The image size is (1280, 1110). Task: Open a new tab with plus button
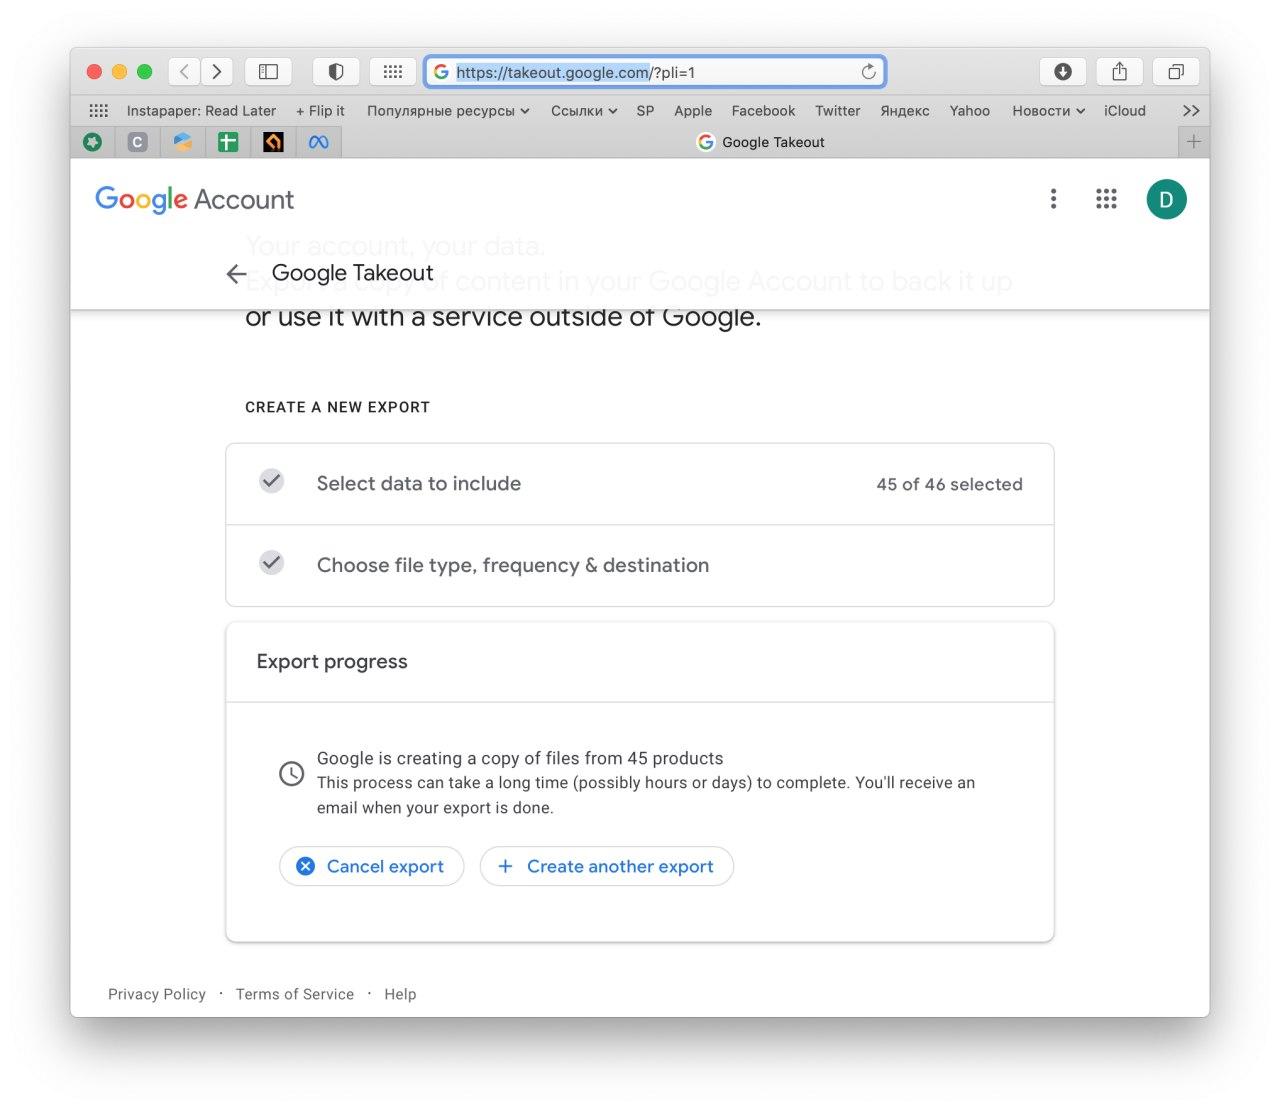pyautogui.click(x=1193, y=142)
